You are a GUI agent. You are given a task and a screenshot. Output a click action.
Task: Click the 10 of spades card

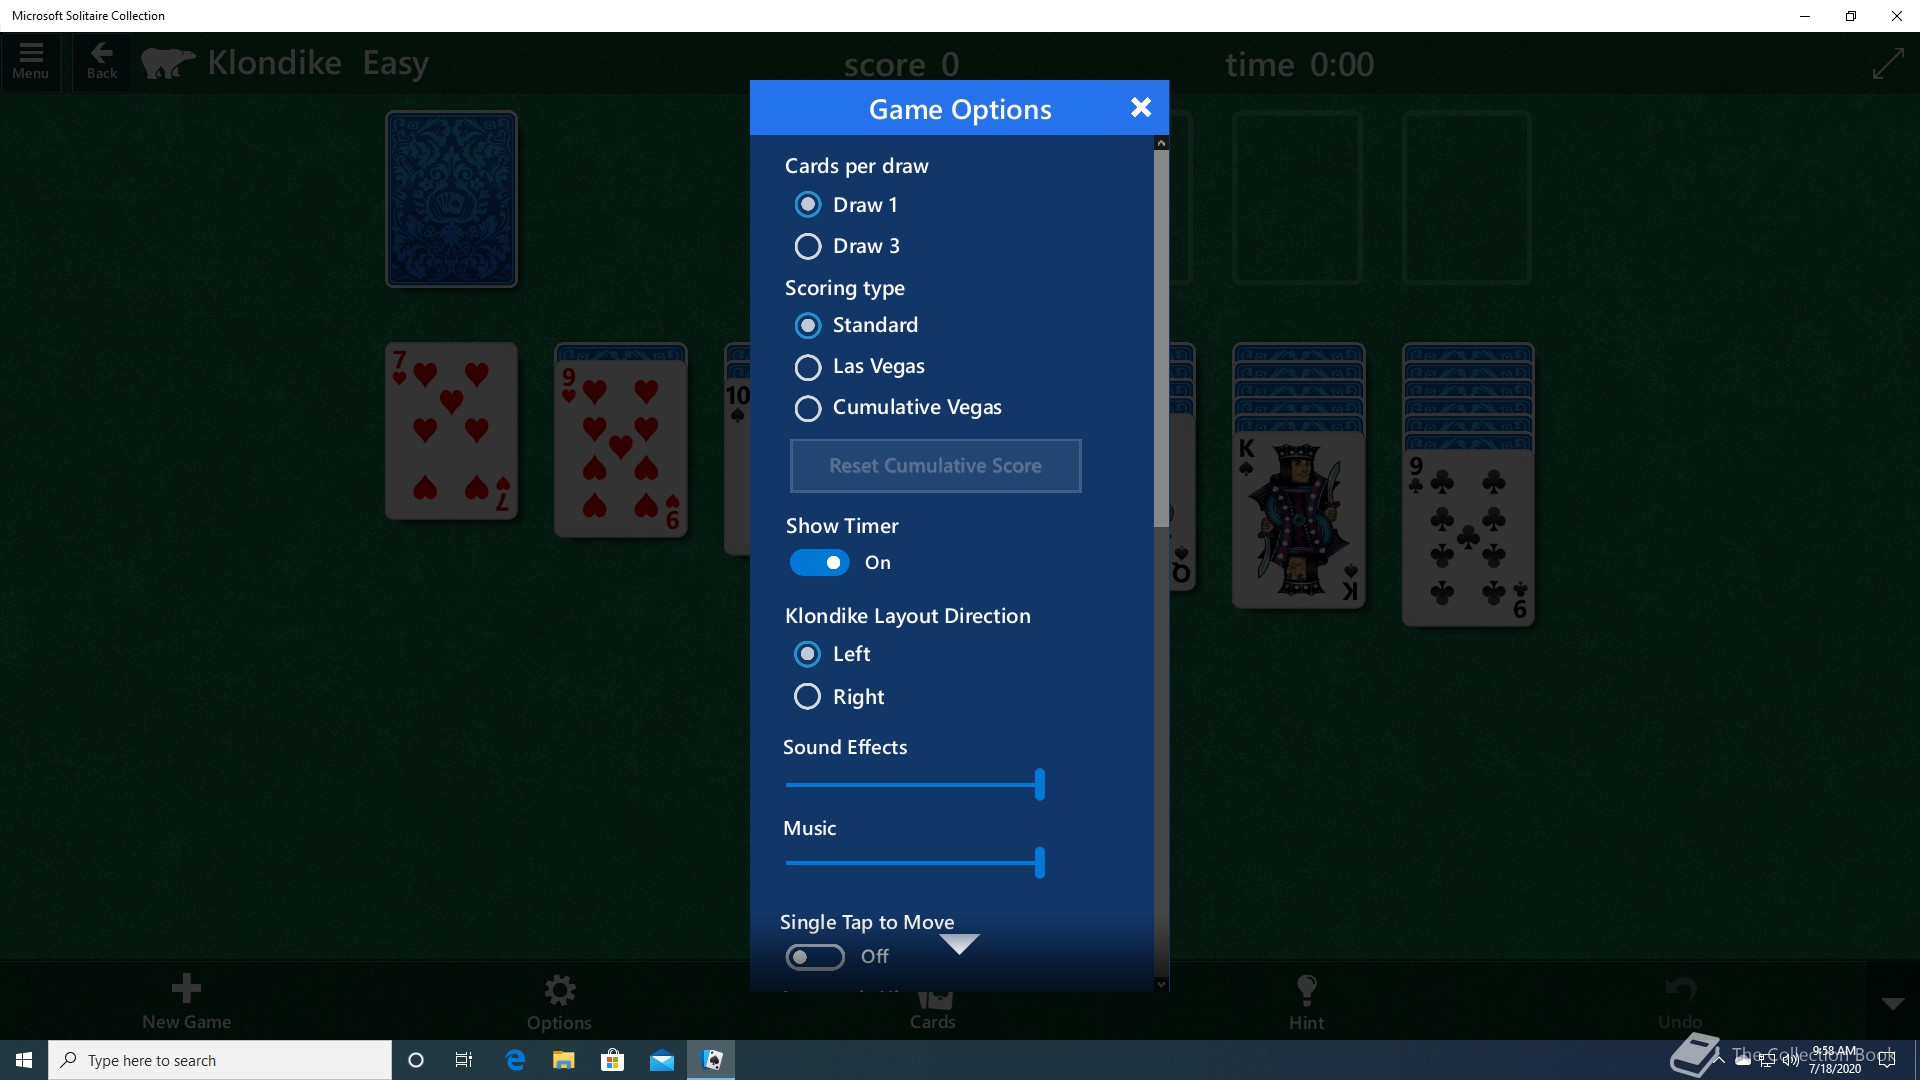pyautogui.click(x=737, y=465)
